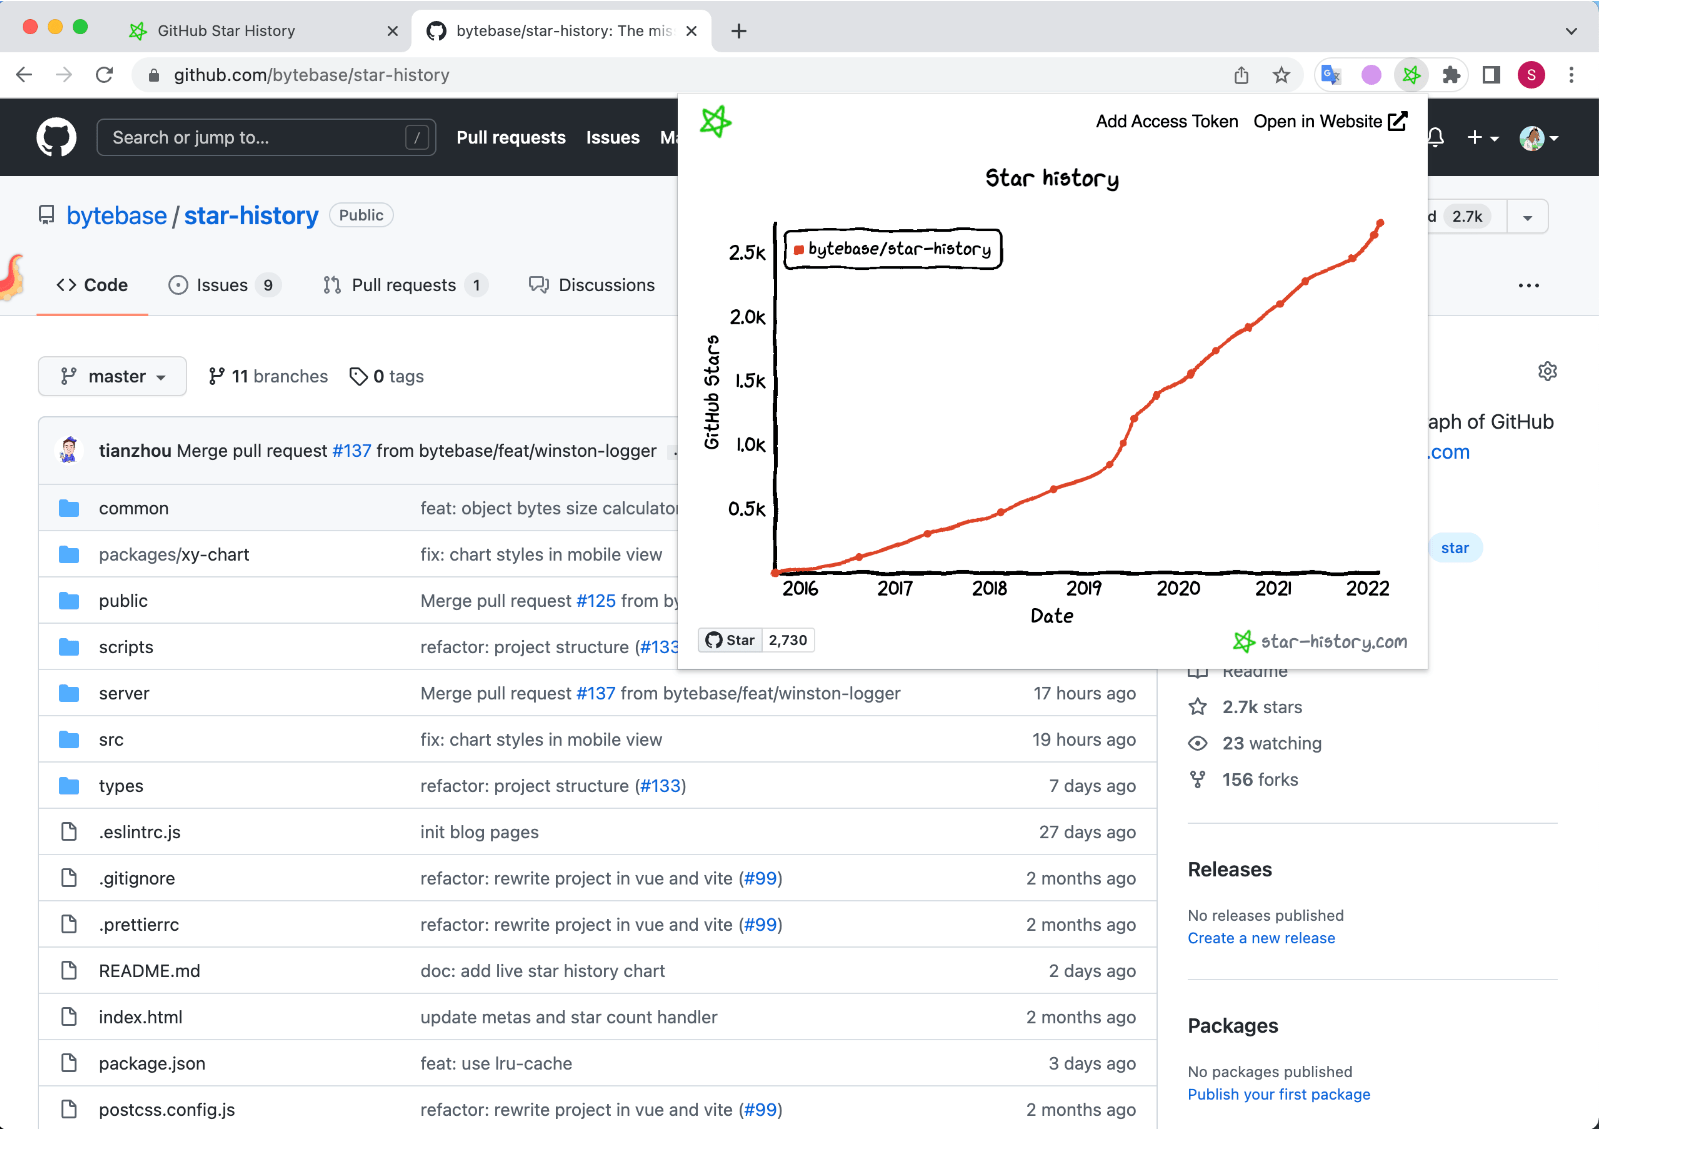Open the package.json file

pos(152,1063)
